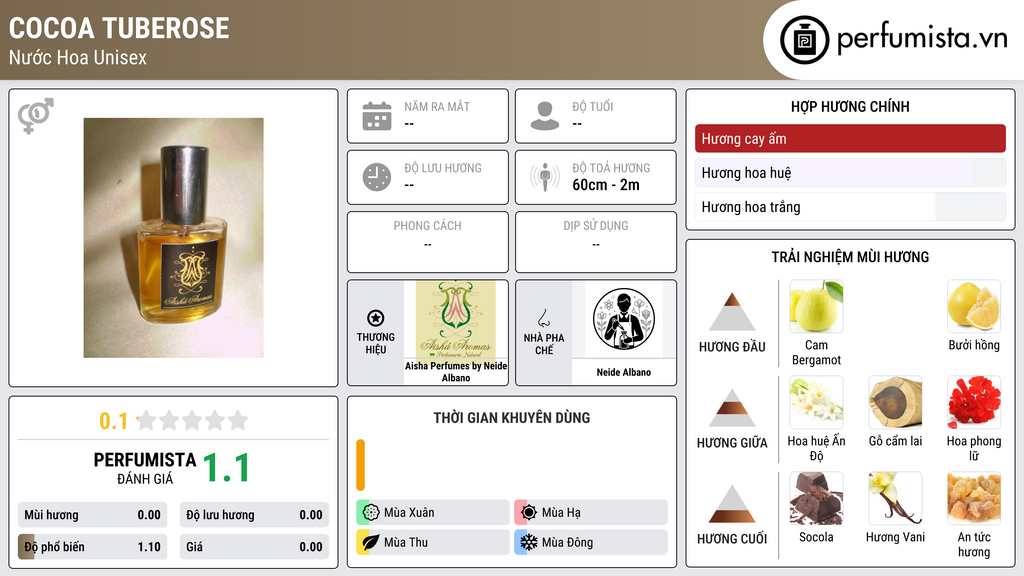Image resolution: width=1024 pixels, height=576 pixels.
Task: Click the perfumista.vn bottle logo icon
Action: (804, 40)
